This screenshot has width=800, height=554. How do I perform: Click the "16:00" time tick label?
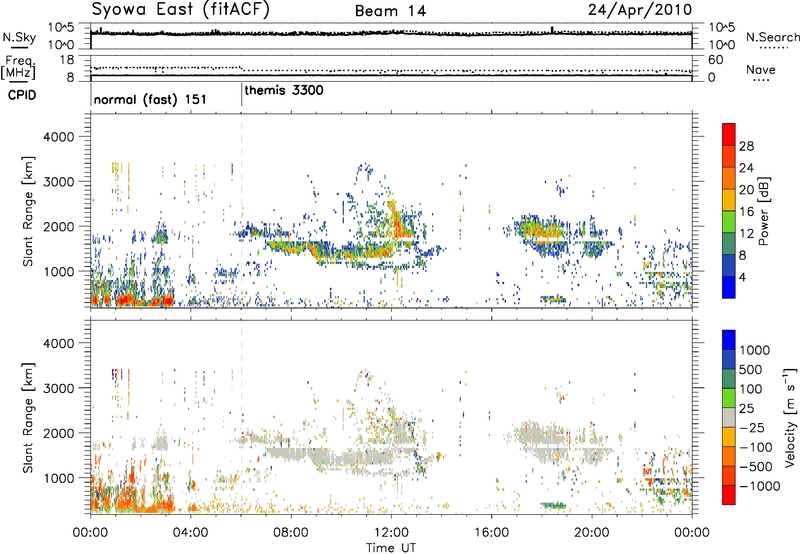click(491, 533)
